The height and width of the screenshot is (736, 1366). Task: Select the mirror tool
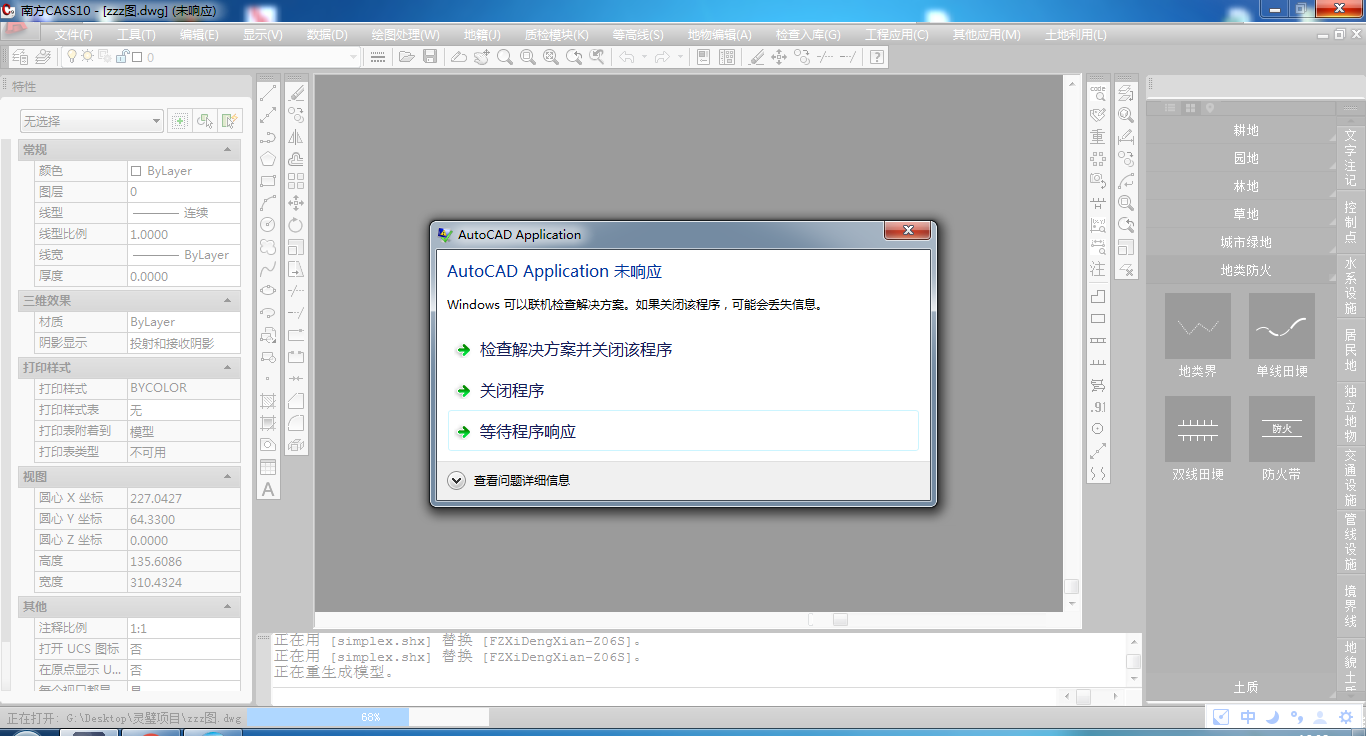pos(296,137)
